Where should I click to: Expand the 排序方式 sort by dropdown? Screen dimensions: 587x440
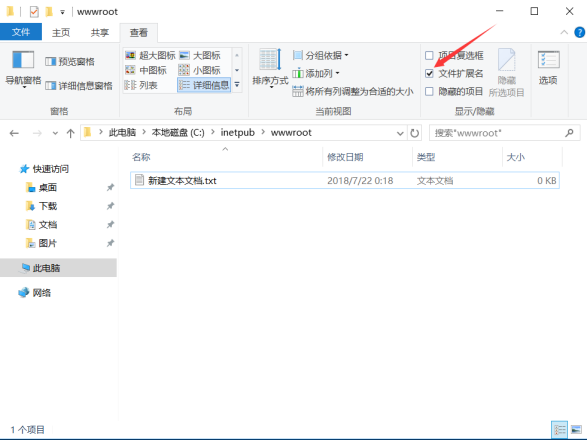click(x=270, y=69)
